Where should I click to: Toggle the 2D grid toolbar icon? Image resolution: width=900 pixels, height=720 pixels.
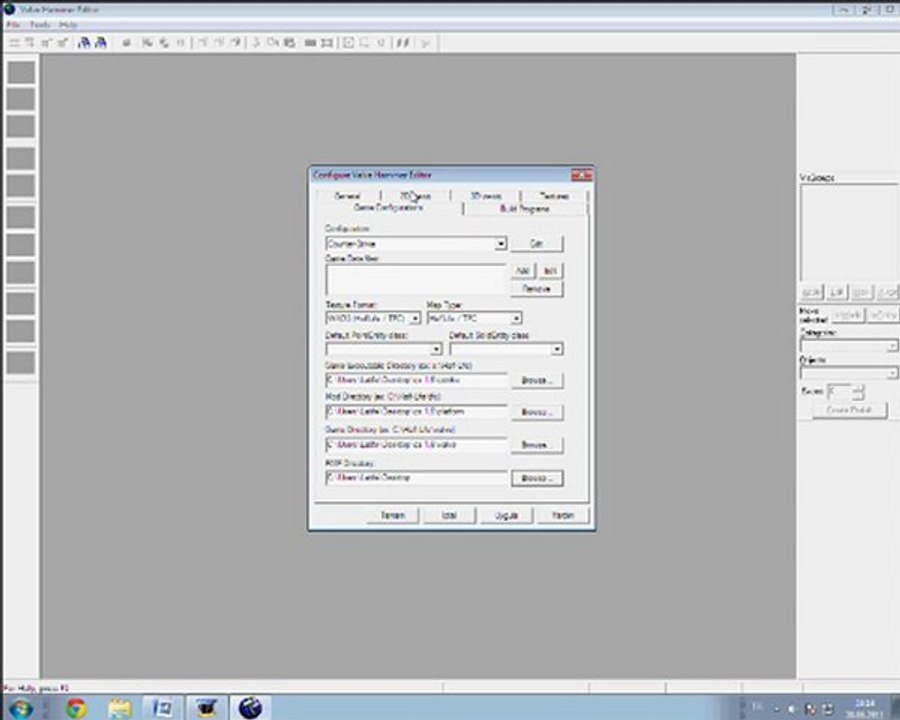pos(14,42)
